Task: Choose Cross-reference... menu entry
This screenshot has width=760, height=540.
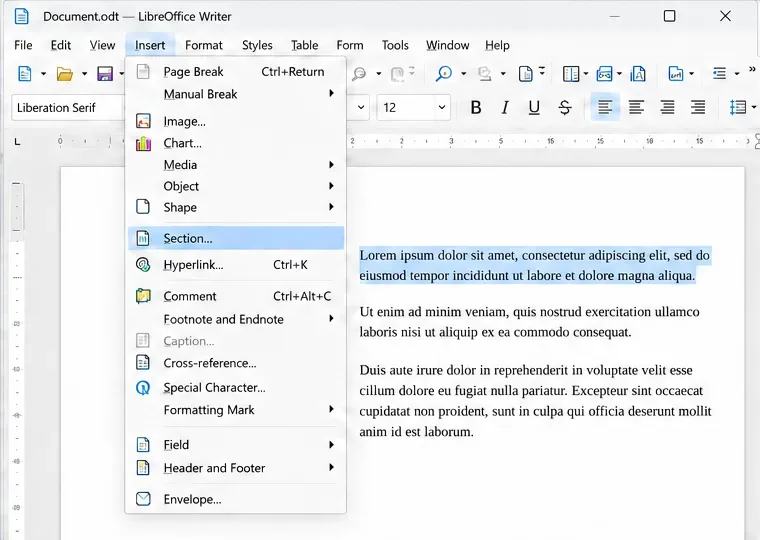Action: point(236,363)
